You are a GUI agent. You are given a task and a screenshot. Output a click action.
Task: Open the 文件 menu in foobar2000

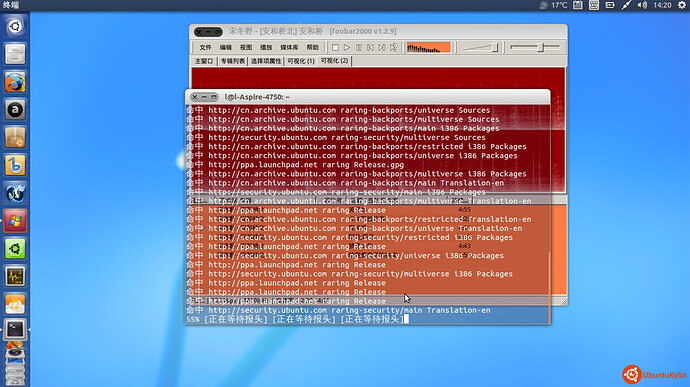click(x=205, y=48)
